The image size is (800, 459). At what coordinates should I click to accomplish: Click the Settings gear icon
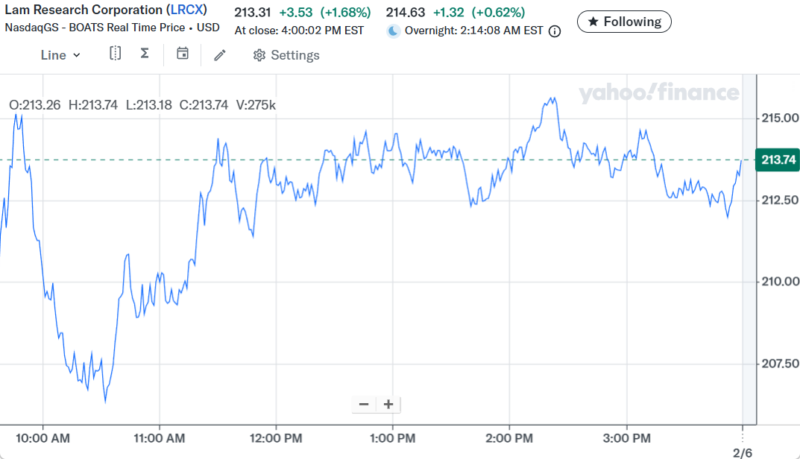point(259,55)
